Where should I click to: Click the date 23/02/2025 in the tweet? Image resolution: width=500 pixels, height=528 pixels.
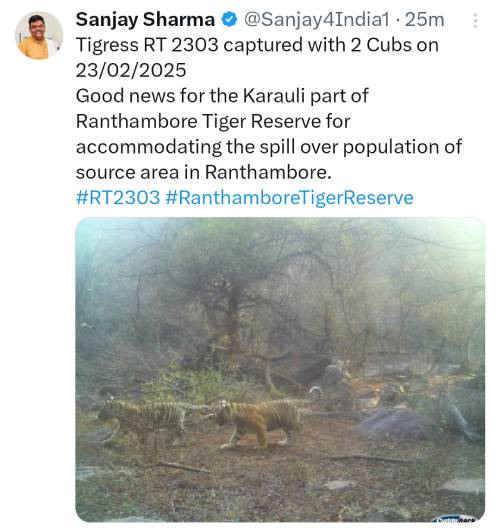tap(131, 70)
